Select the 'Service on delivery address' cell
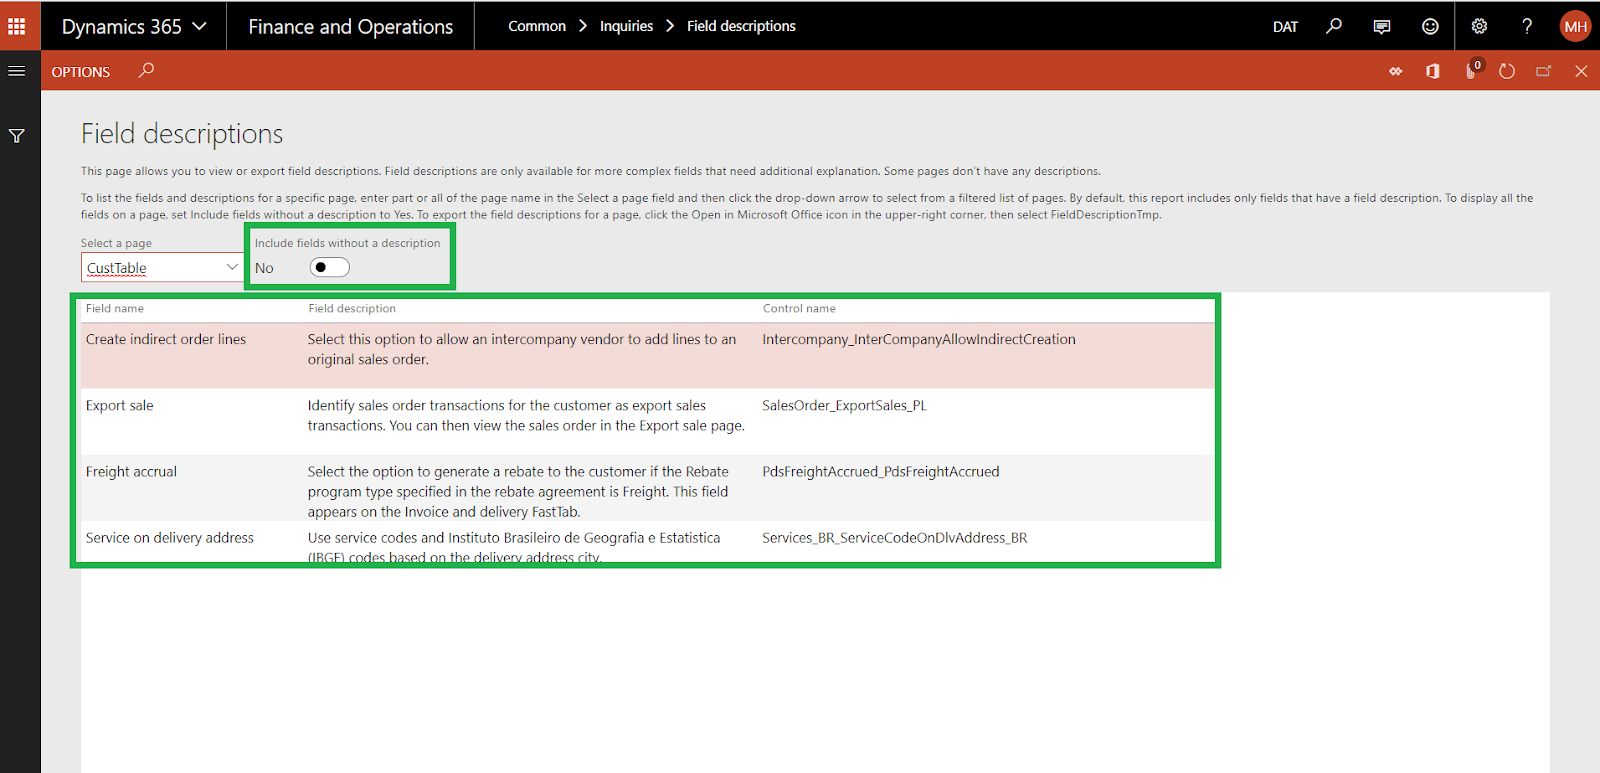Viewport: 1600px width, 773px height. point(170,538)
